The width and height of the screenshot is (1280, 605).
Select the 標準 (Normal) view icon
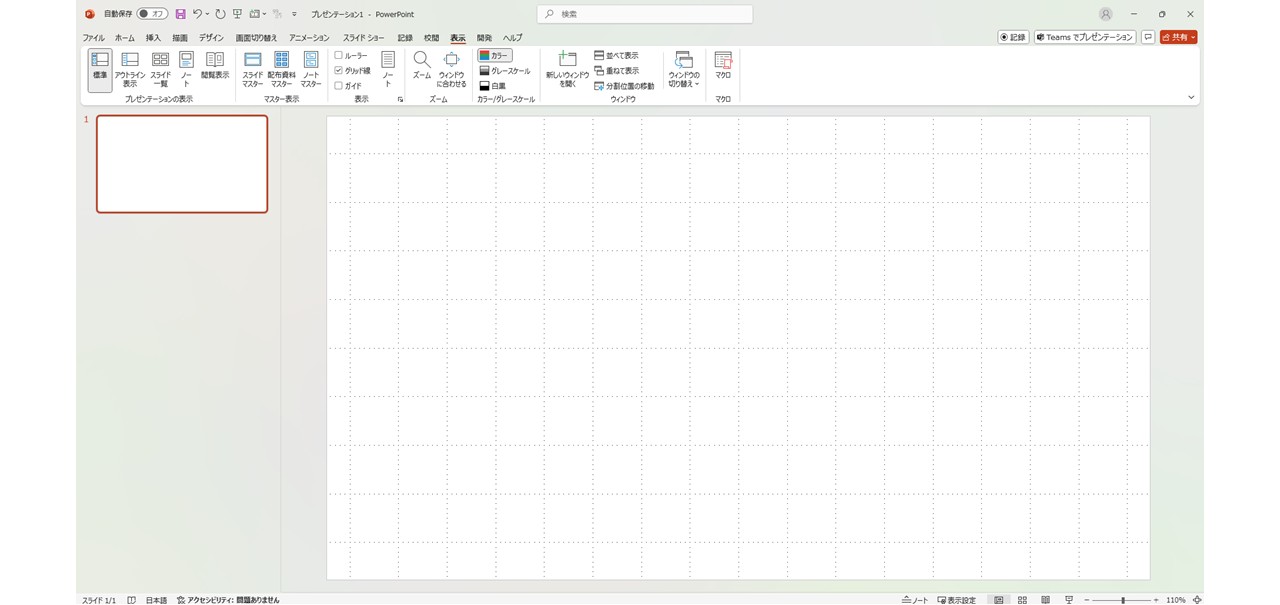point(100,70)
